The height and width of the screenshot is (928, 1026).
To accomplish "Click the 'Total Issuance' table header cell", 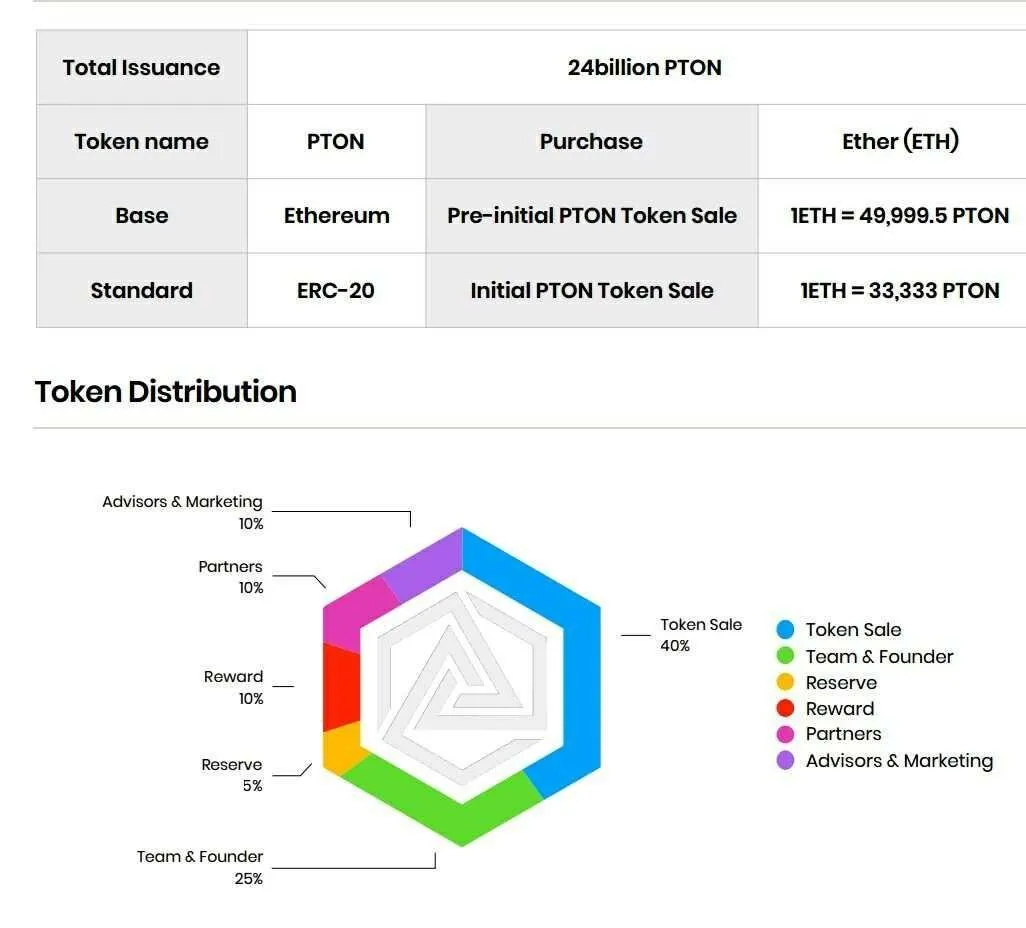I will click(141, 67).
